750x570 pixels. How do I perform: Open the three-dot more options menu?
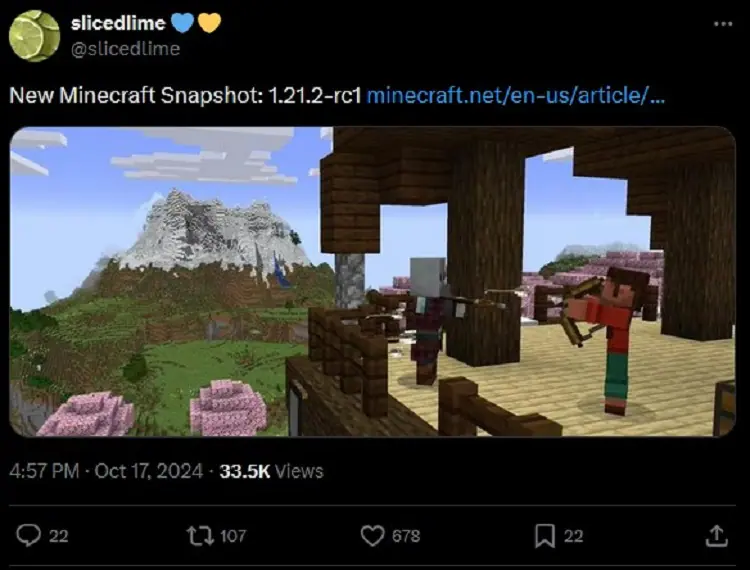(x=723, y=24)
